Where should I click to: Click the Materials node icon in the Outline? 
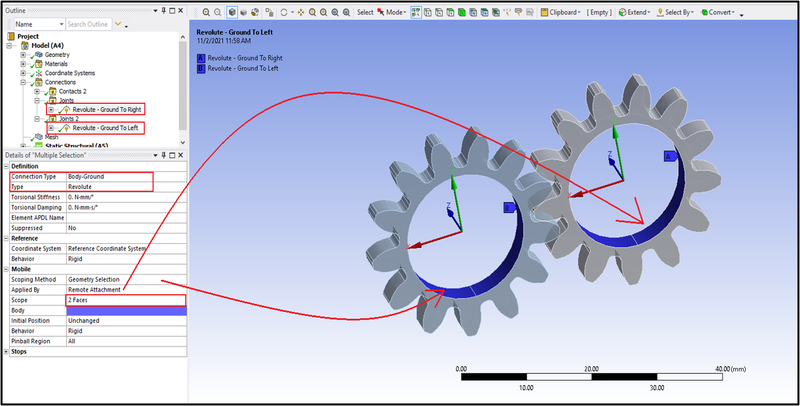(x=39, y=64)
